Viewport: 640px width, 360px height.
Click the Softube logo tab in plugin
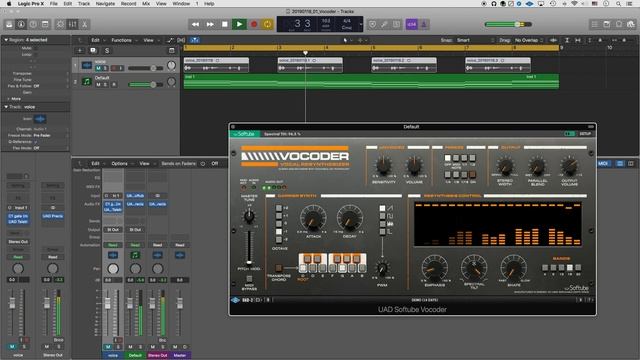tap(244, 134)
